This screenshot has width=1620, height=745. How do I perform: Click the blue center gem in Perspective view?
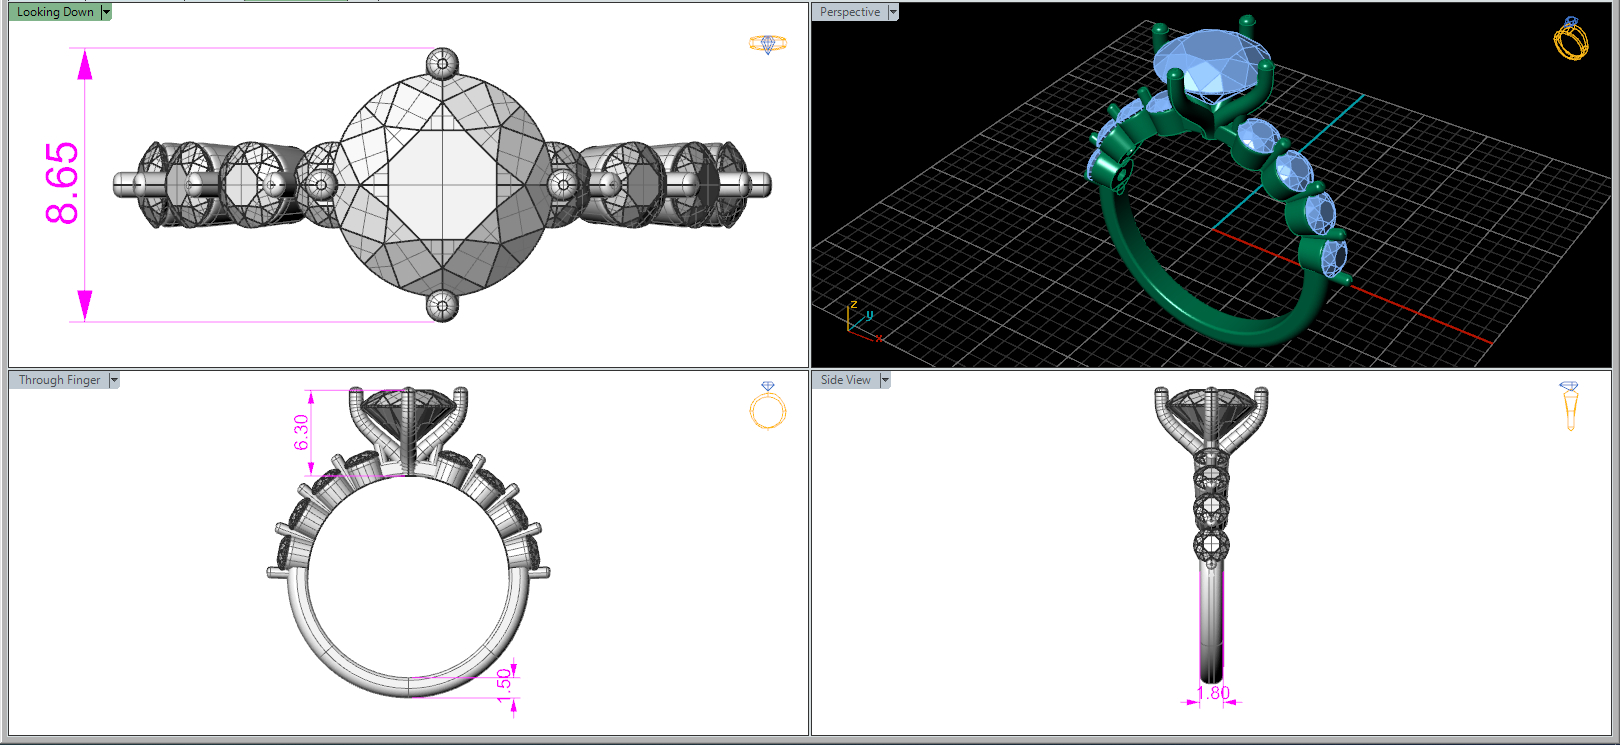pyautogui.click(x=1212, y=65)
